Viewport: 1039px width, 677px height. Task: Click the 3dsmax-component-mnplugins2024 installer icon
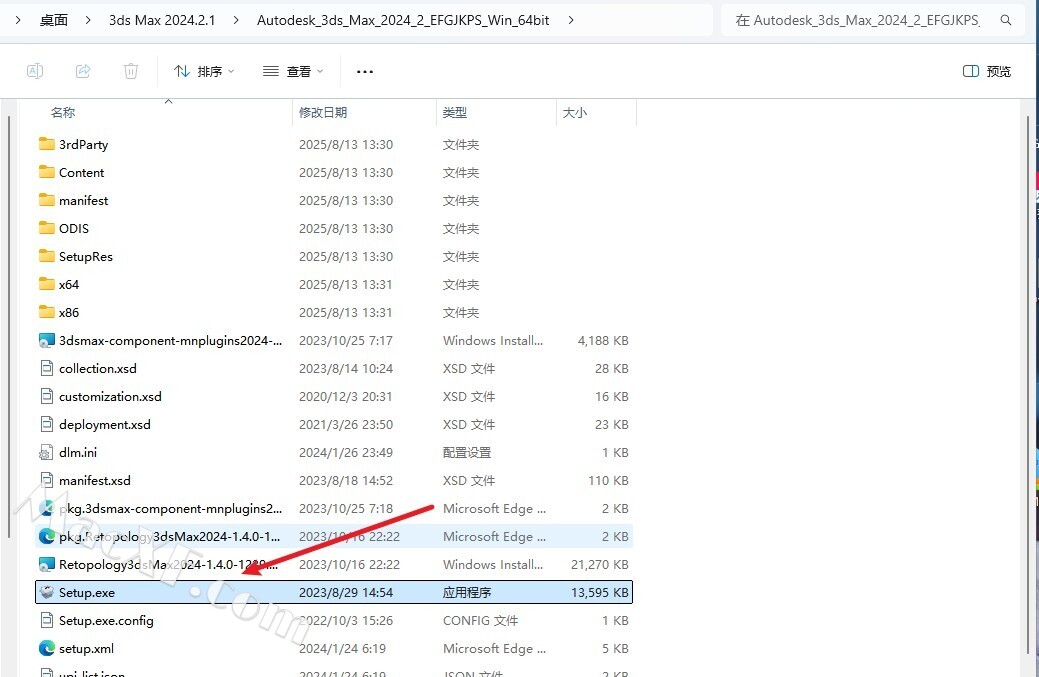[x=46, y=340]
